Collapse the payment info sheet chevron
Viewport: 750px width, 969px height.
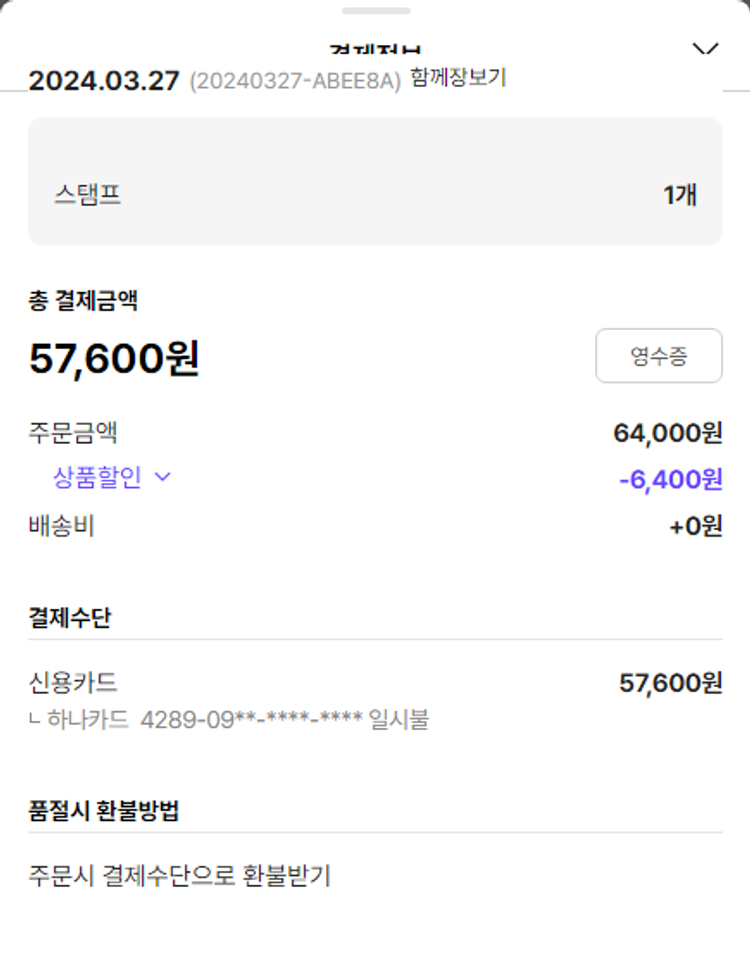[706, 49]
